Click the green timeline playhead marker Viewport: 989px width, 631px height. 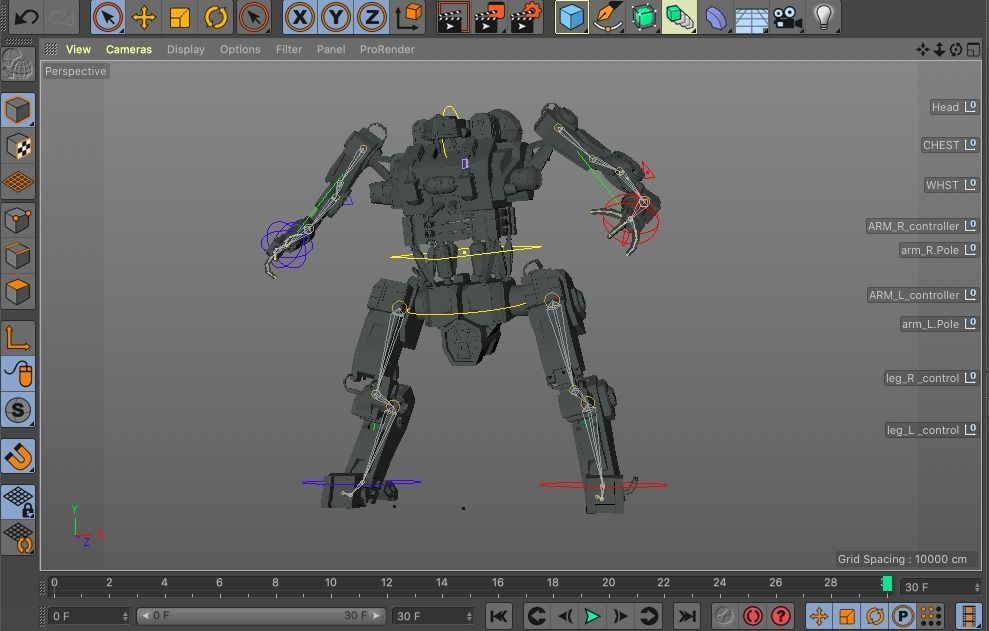coord(887,584)
